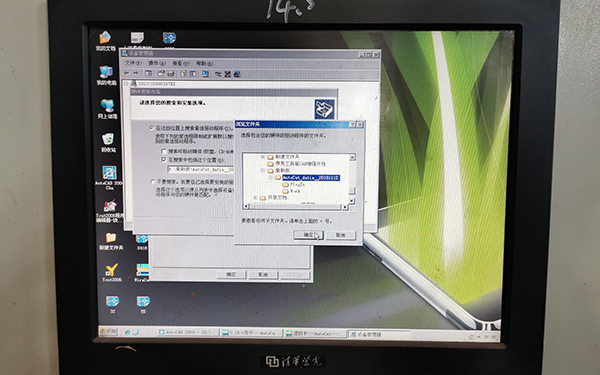Click the help question-mark toolbar icon in Device Manager
Image resolution: width=600 pixels, height=375 pixels.
coord(183,73)
